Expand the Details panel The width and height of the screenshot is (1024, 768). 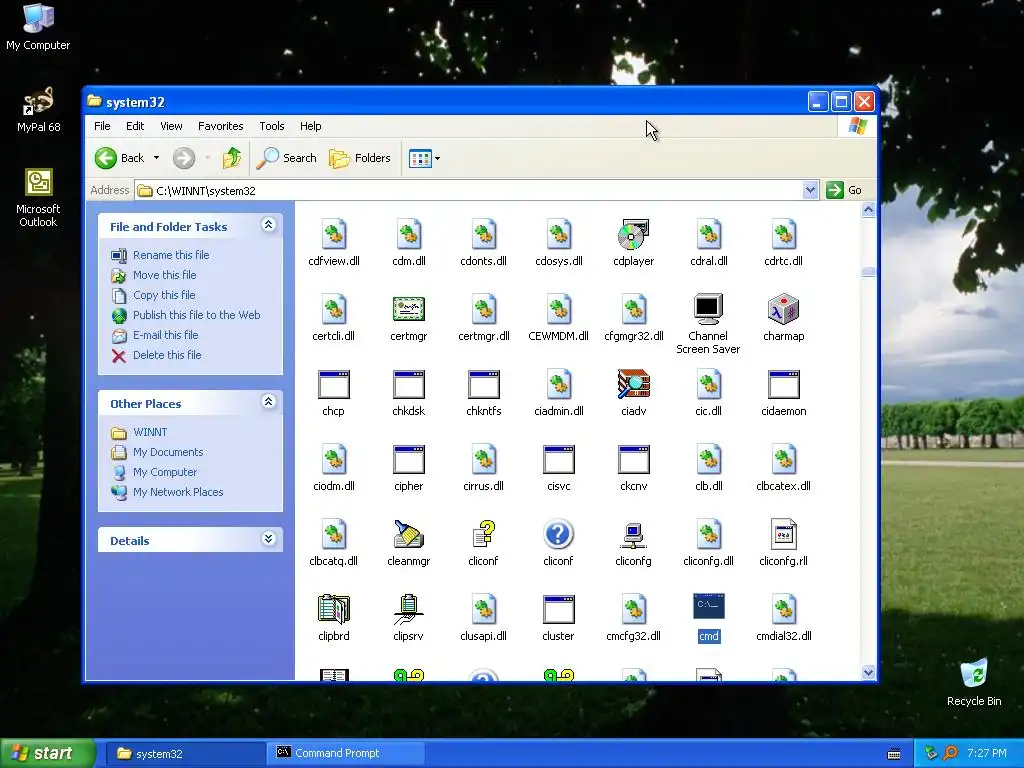tap(268, 539)
